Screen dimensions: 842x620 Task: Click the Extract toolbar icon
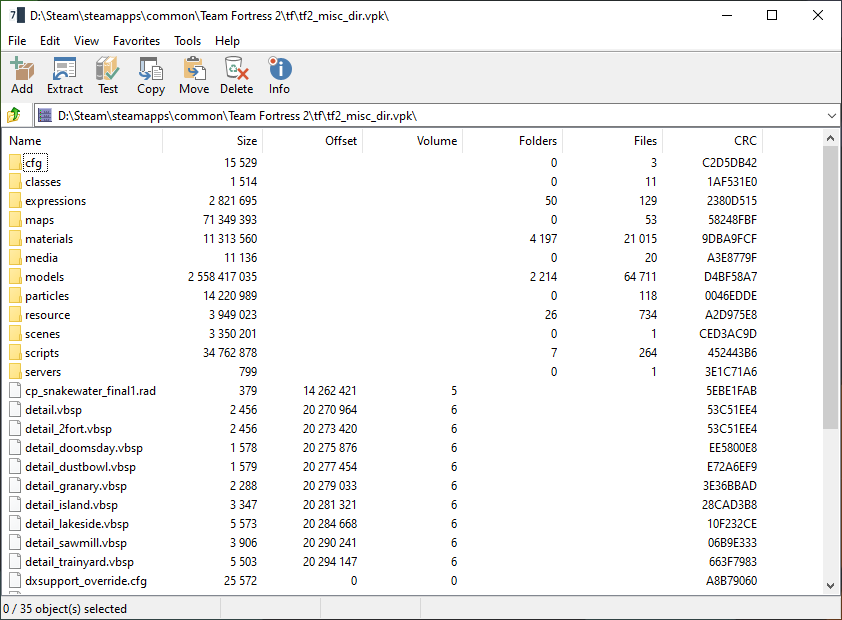pyautogui.click(x=65, y=76)
